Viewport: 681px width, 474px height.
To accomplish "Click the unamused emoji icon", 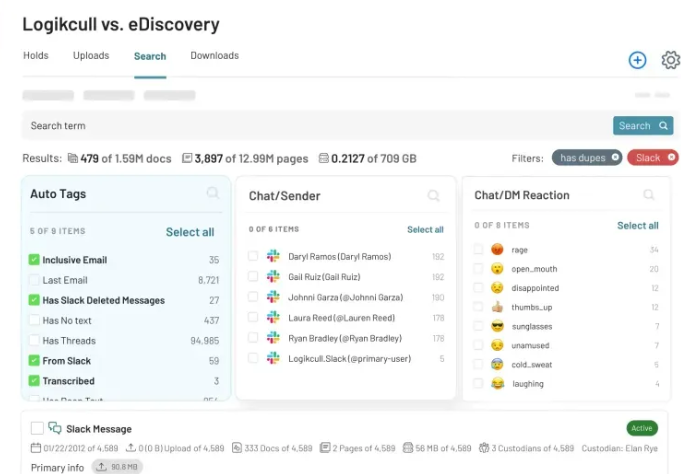I will click(x=497, y=345).
